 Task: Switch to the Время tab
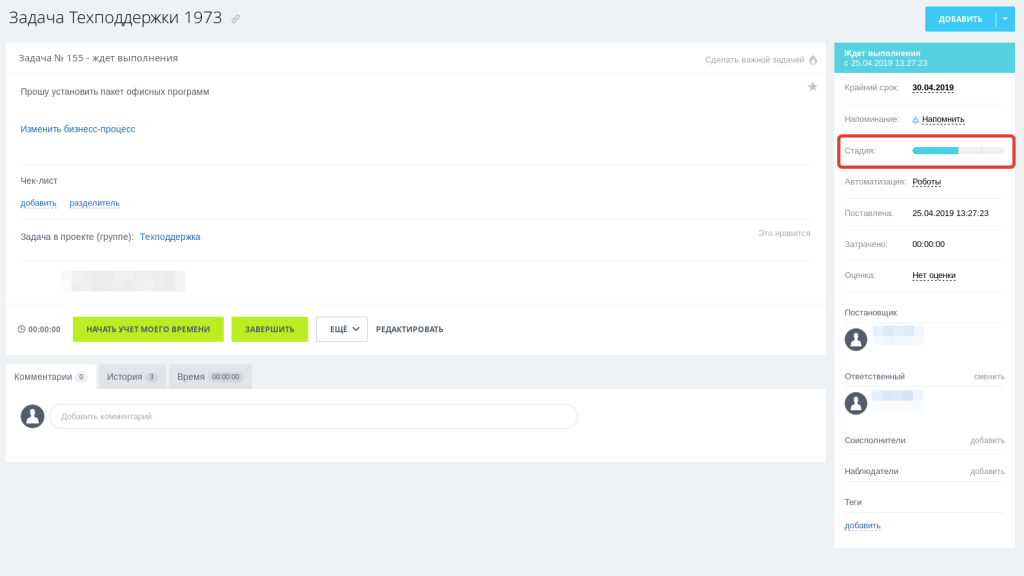click(210, 377)
